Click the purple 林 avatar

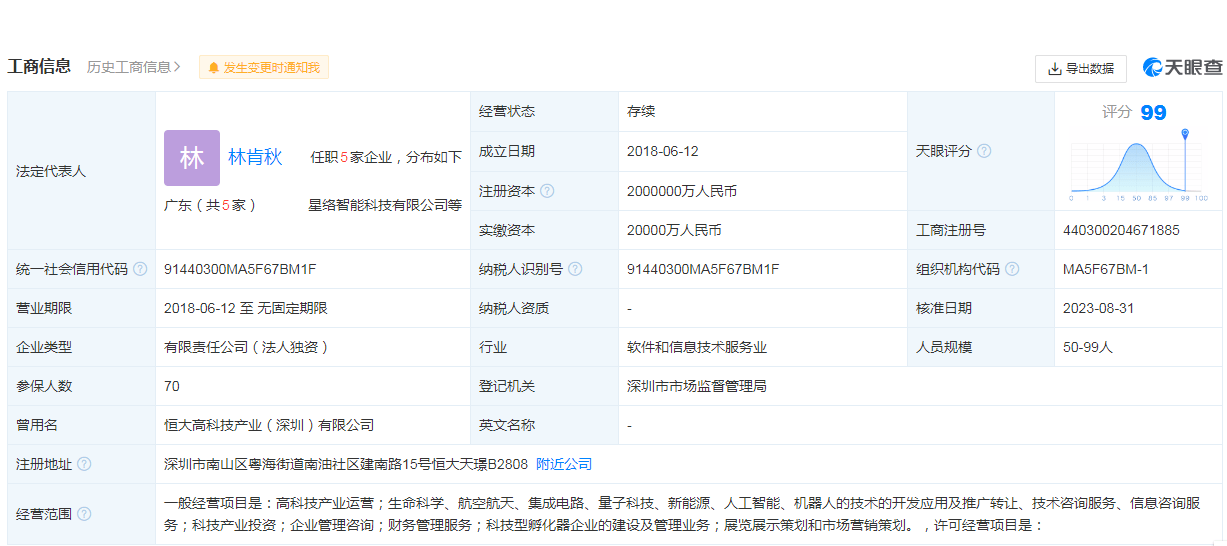(x=192, y=158)
